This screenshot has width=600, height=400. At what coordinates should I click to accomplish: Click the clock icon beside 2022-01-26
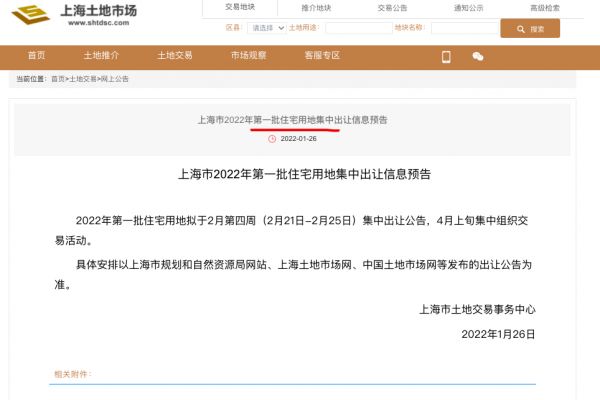[x=272, y=138]
